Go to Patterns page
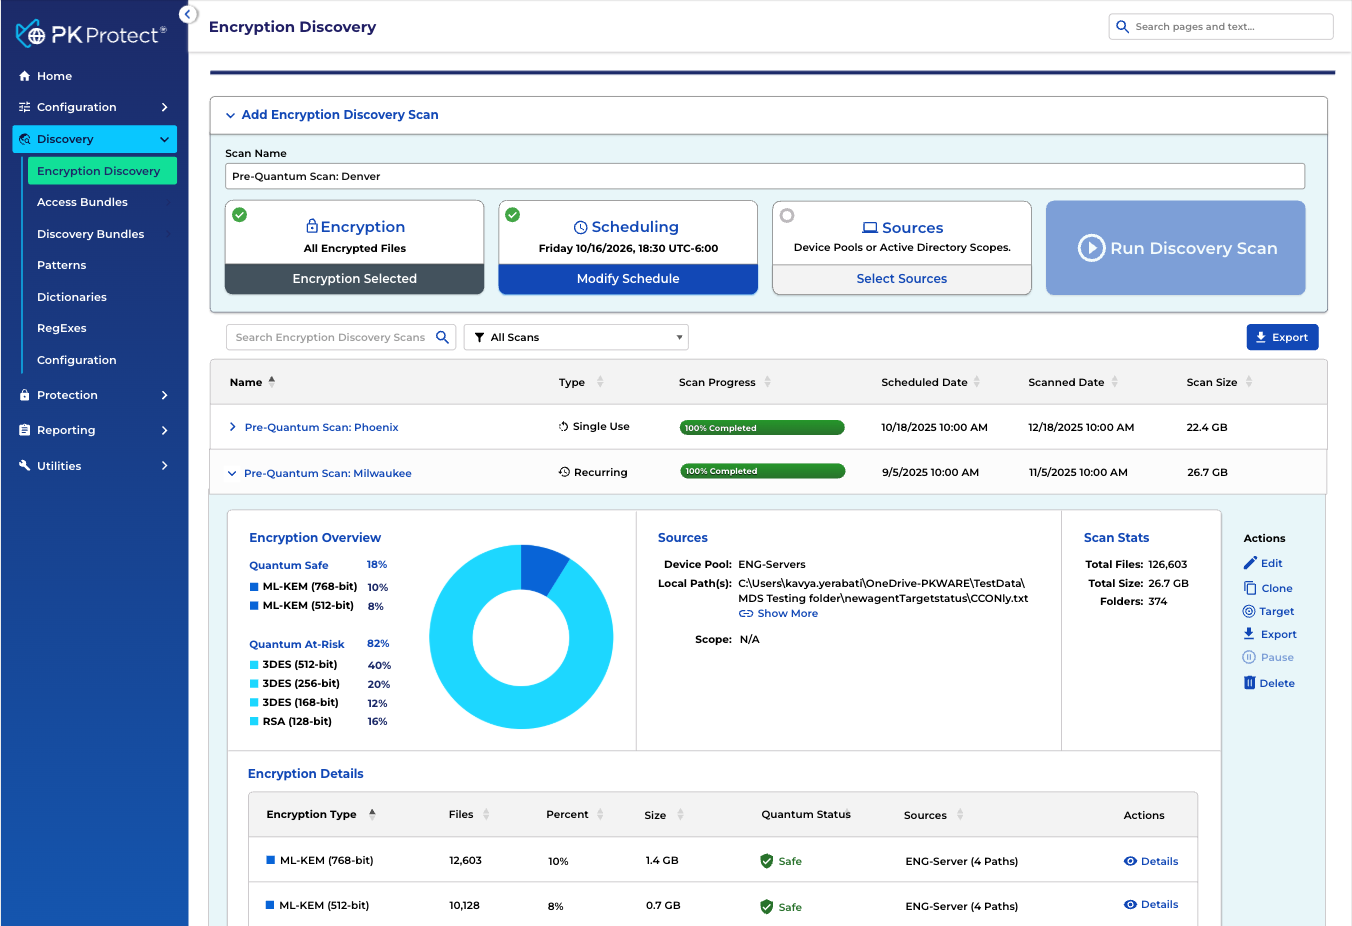Viewport: 1352px width, 926px height. point(62,265)
